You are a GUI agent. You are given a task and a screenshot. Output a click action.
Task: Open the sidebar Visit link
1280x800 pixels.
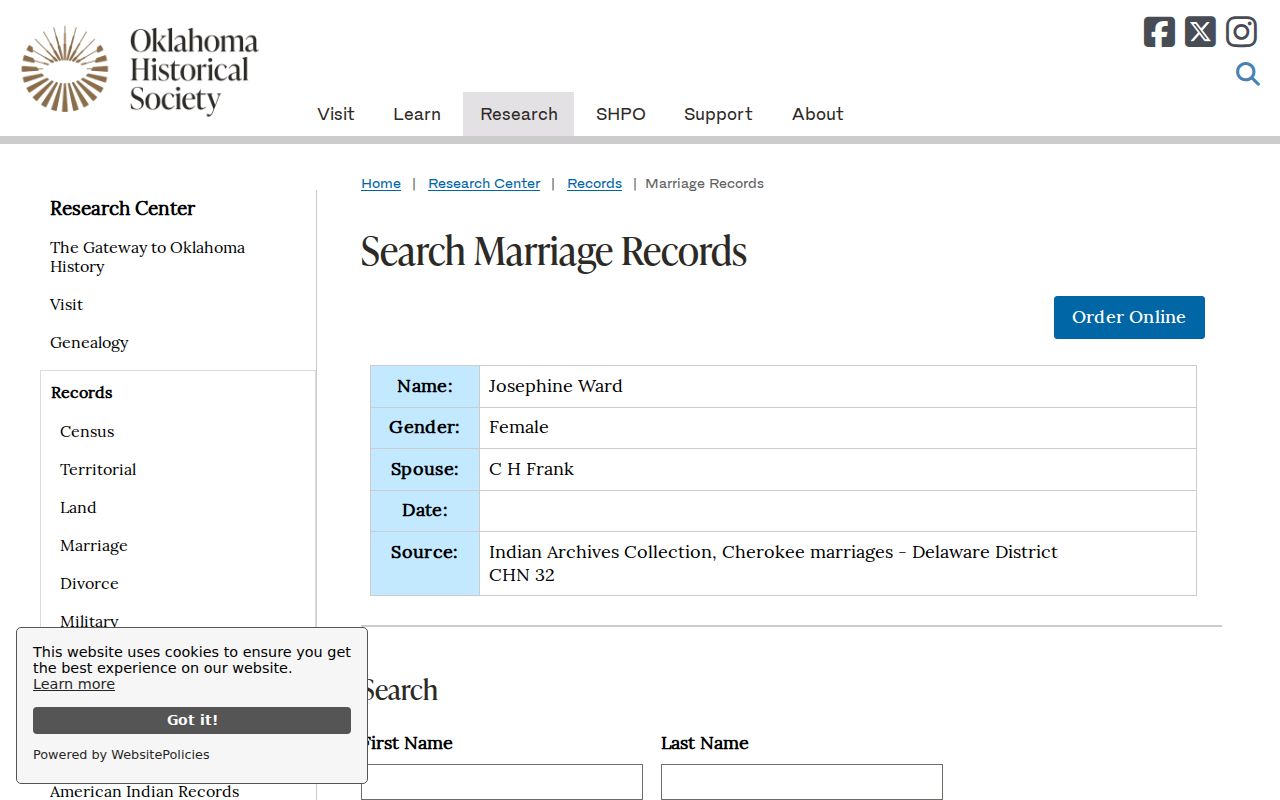tap(66, 304)
